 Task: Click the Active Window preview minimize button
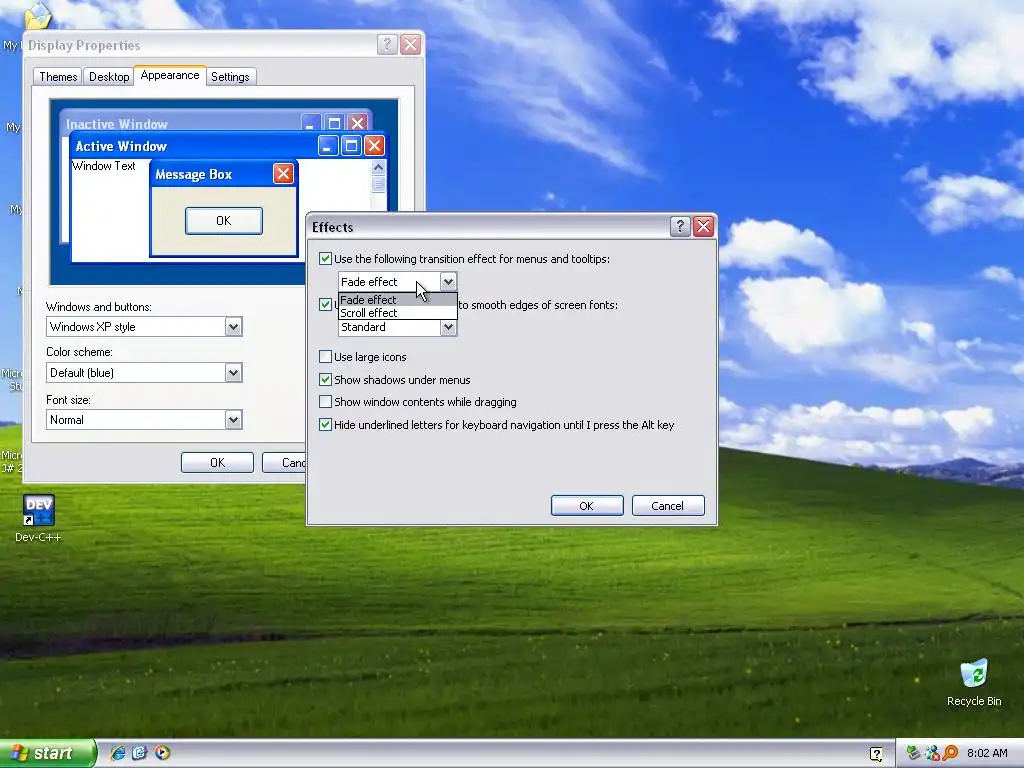[x=328, y=146]
